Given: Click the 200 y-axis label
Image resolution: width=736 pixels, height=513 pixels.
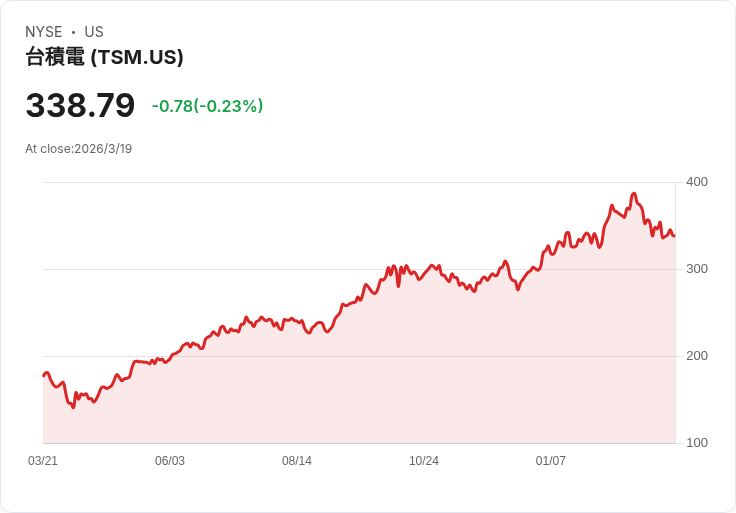Looking at the screenshot, I should tap(697, 356).
